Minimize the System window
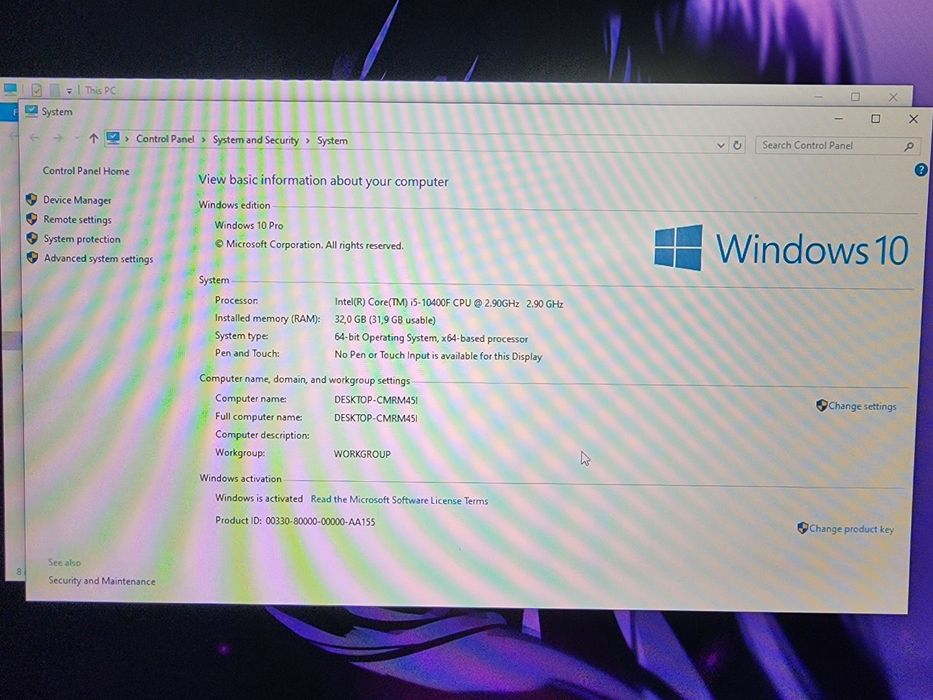The height and width of the screenshot is (700, 933). coord(838,118)
